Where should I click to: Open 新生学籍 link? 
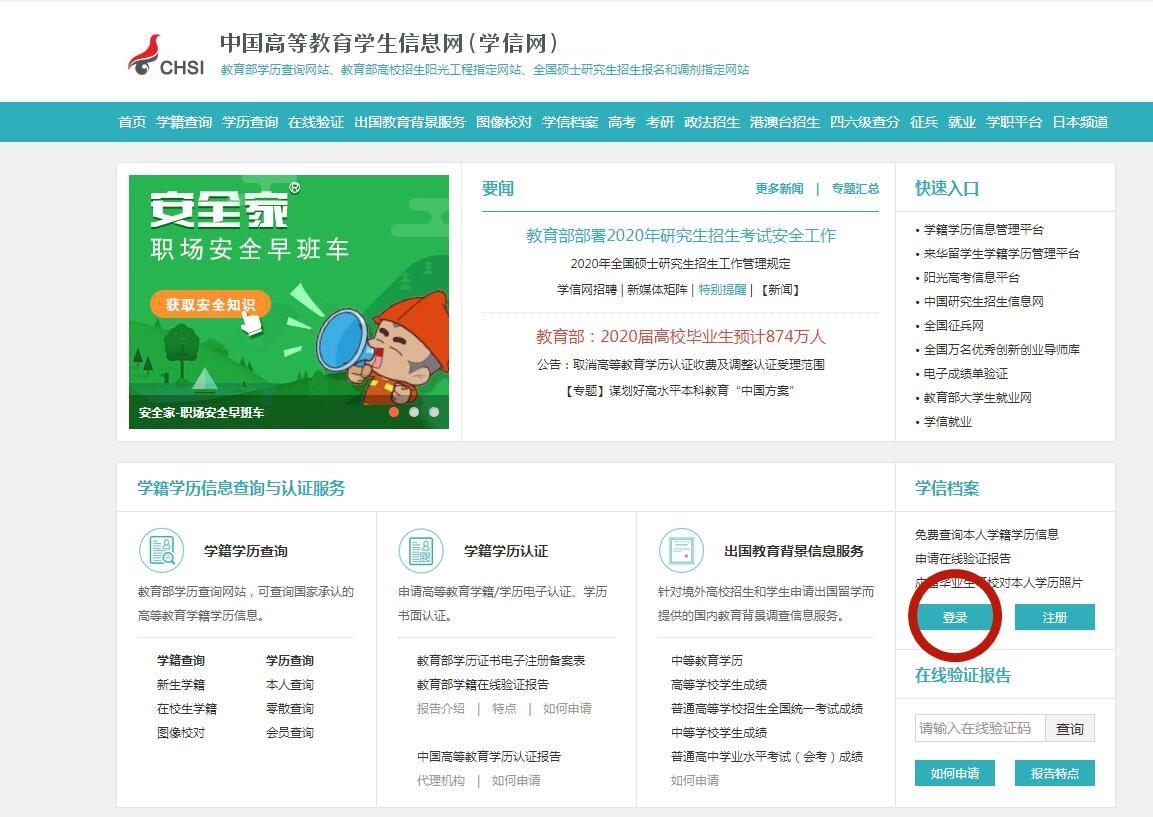tap(181, 685)
